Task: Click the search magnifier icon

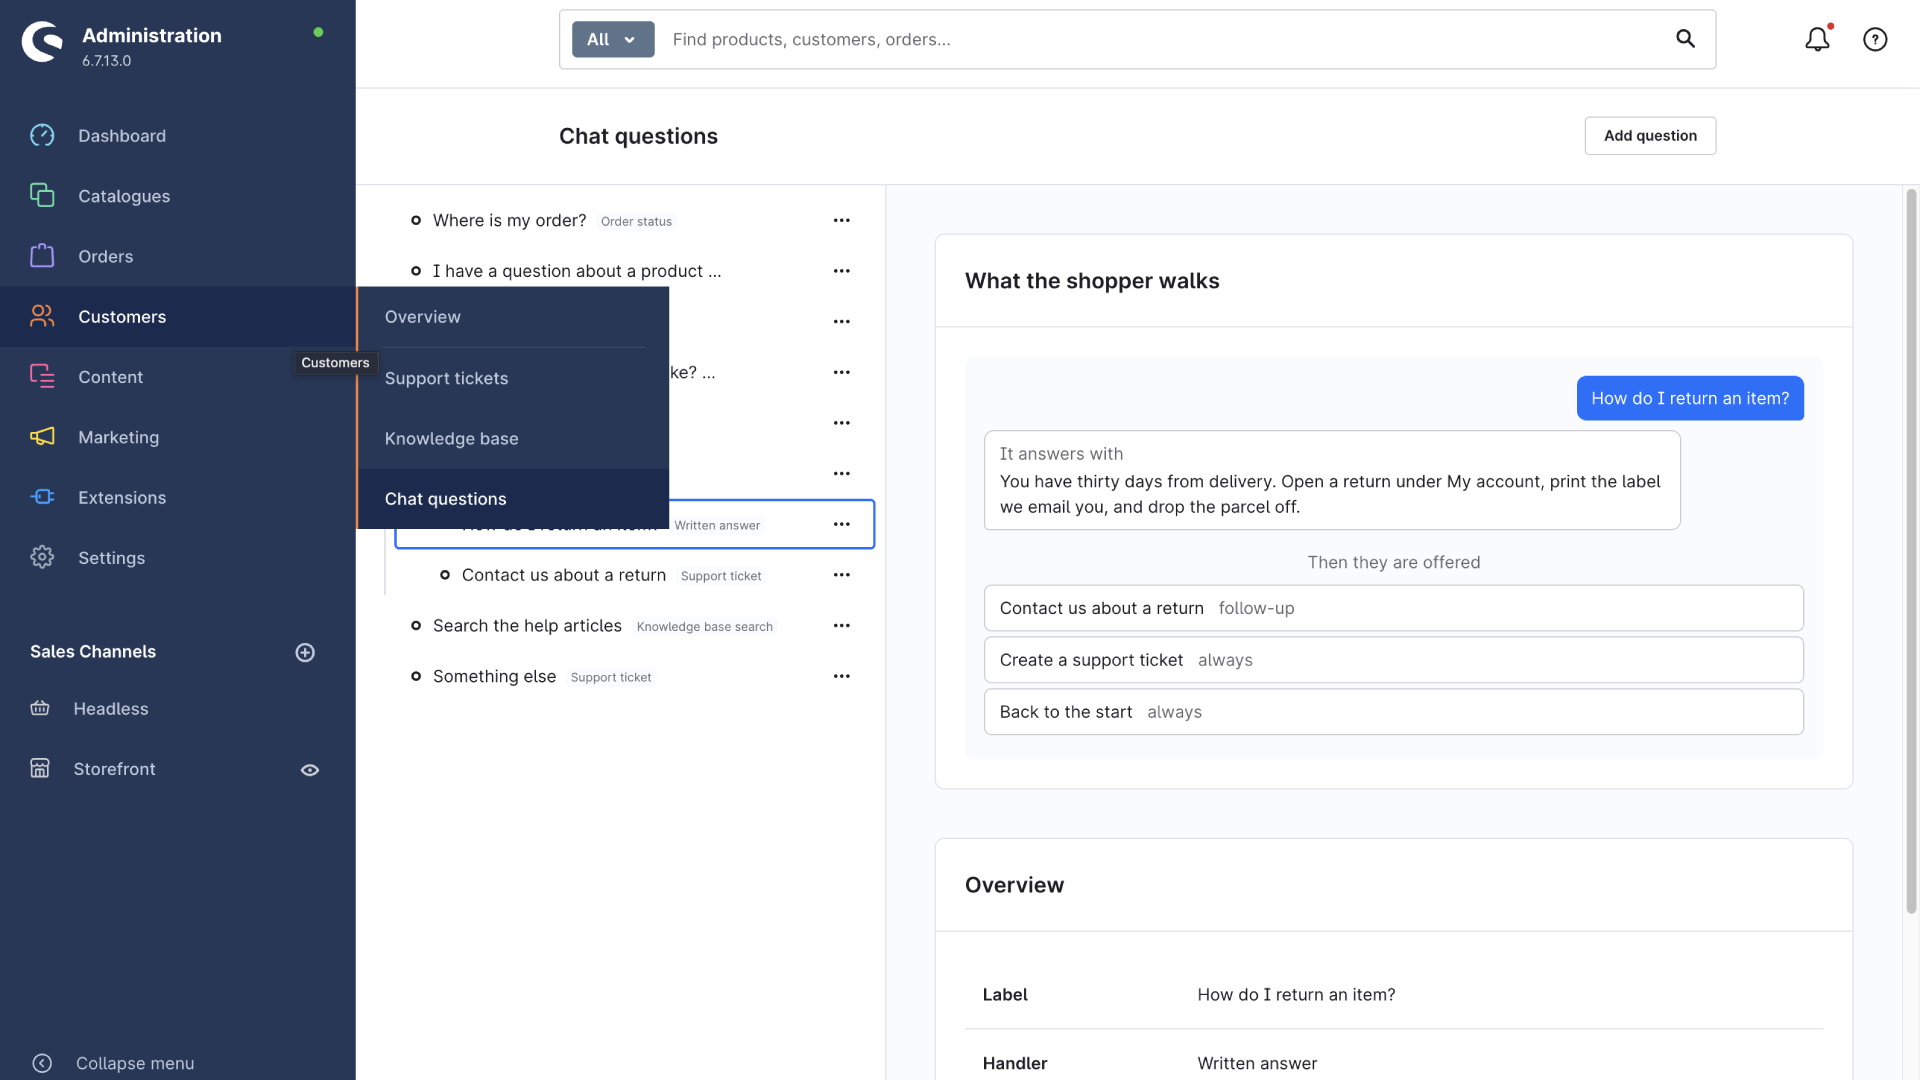Action: pos(1685,39)
